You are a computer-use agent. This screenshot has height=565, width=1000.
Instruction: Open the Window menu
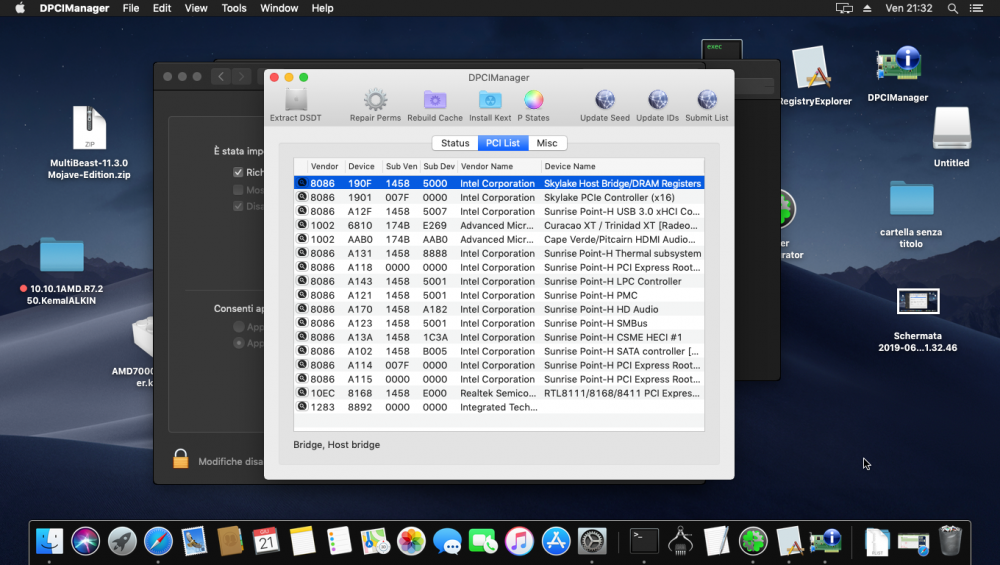(279, 8)
